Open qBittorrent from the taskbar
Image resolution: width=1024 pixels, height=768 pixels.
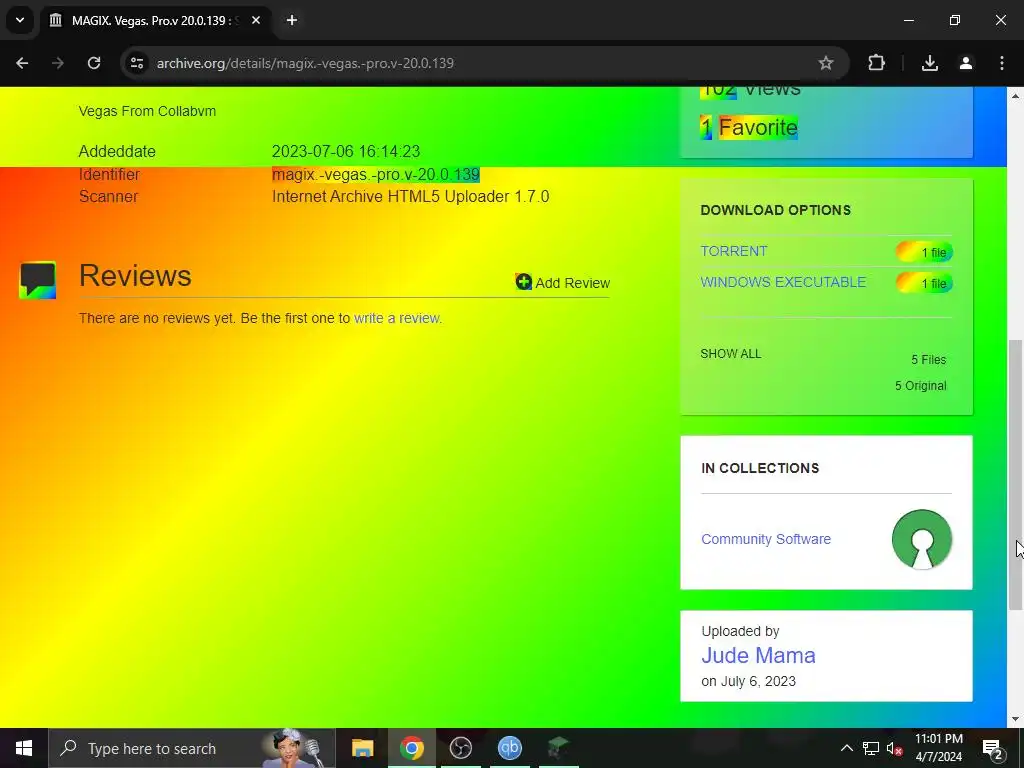tap(509, 748)
